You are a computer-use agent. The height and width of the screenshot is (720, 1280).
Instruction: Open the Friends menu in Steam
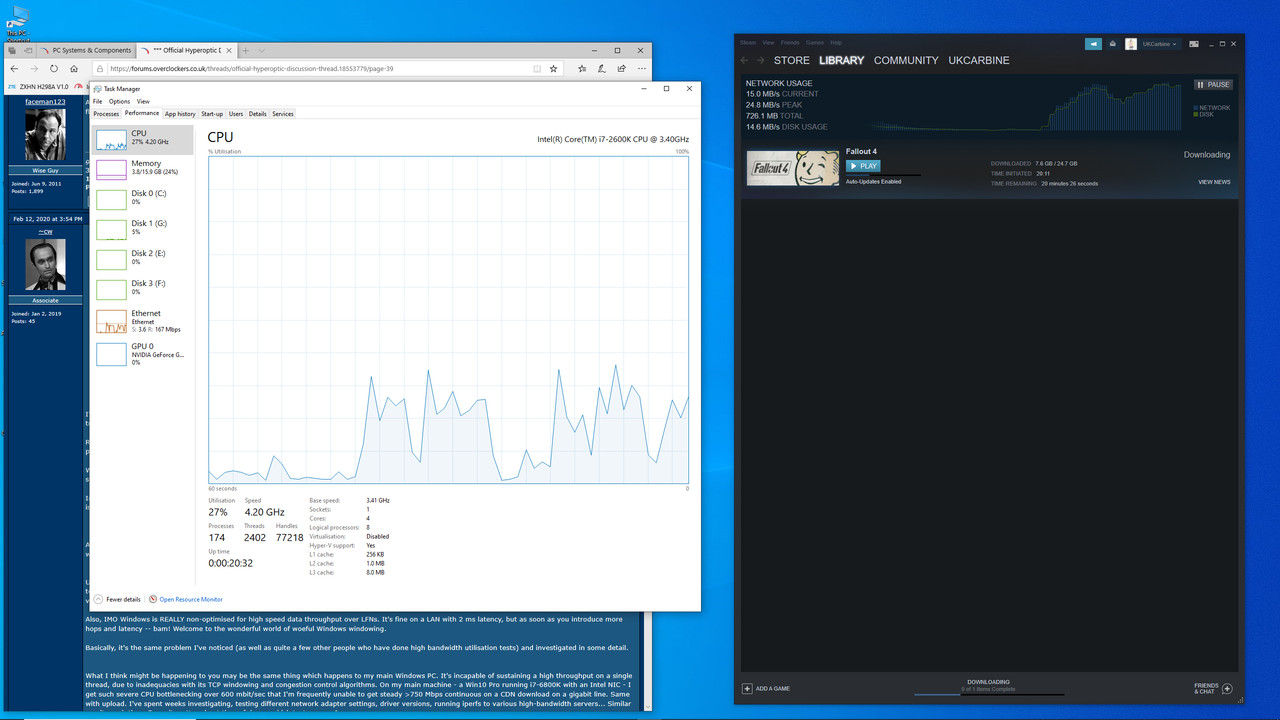click(x=790, y=43)
